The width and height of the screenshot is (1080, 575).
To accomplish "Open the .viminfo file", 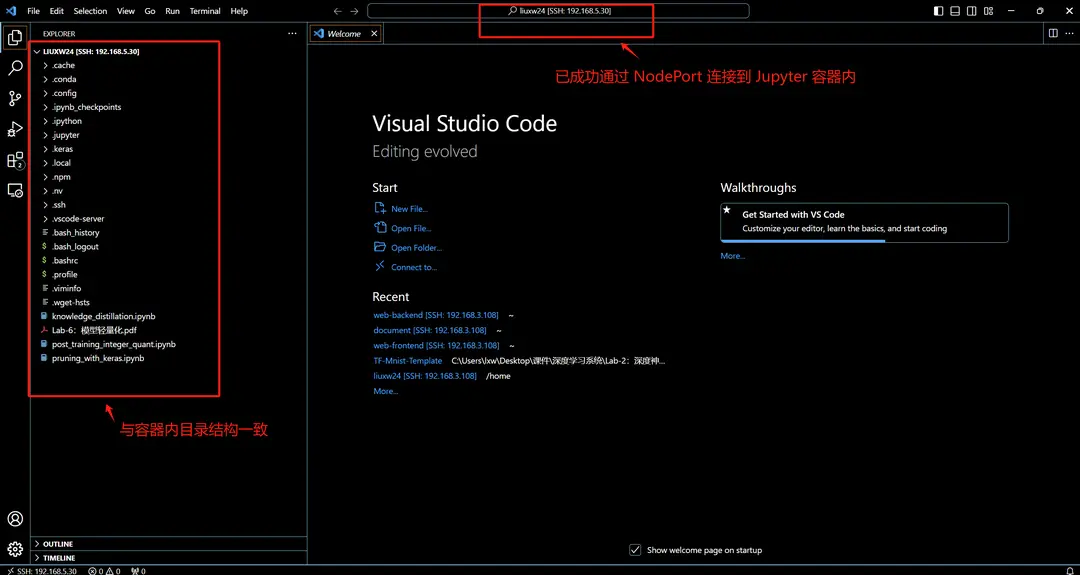I will (66, 288).
